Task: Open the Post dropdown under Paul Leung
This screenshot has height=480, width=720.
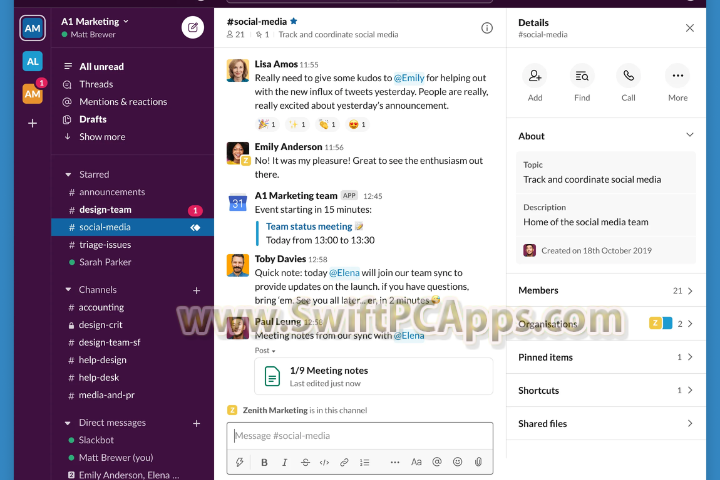Action: pos(265,350)
